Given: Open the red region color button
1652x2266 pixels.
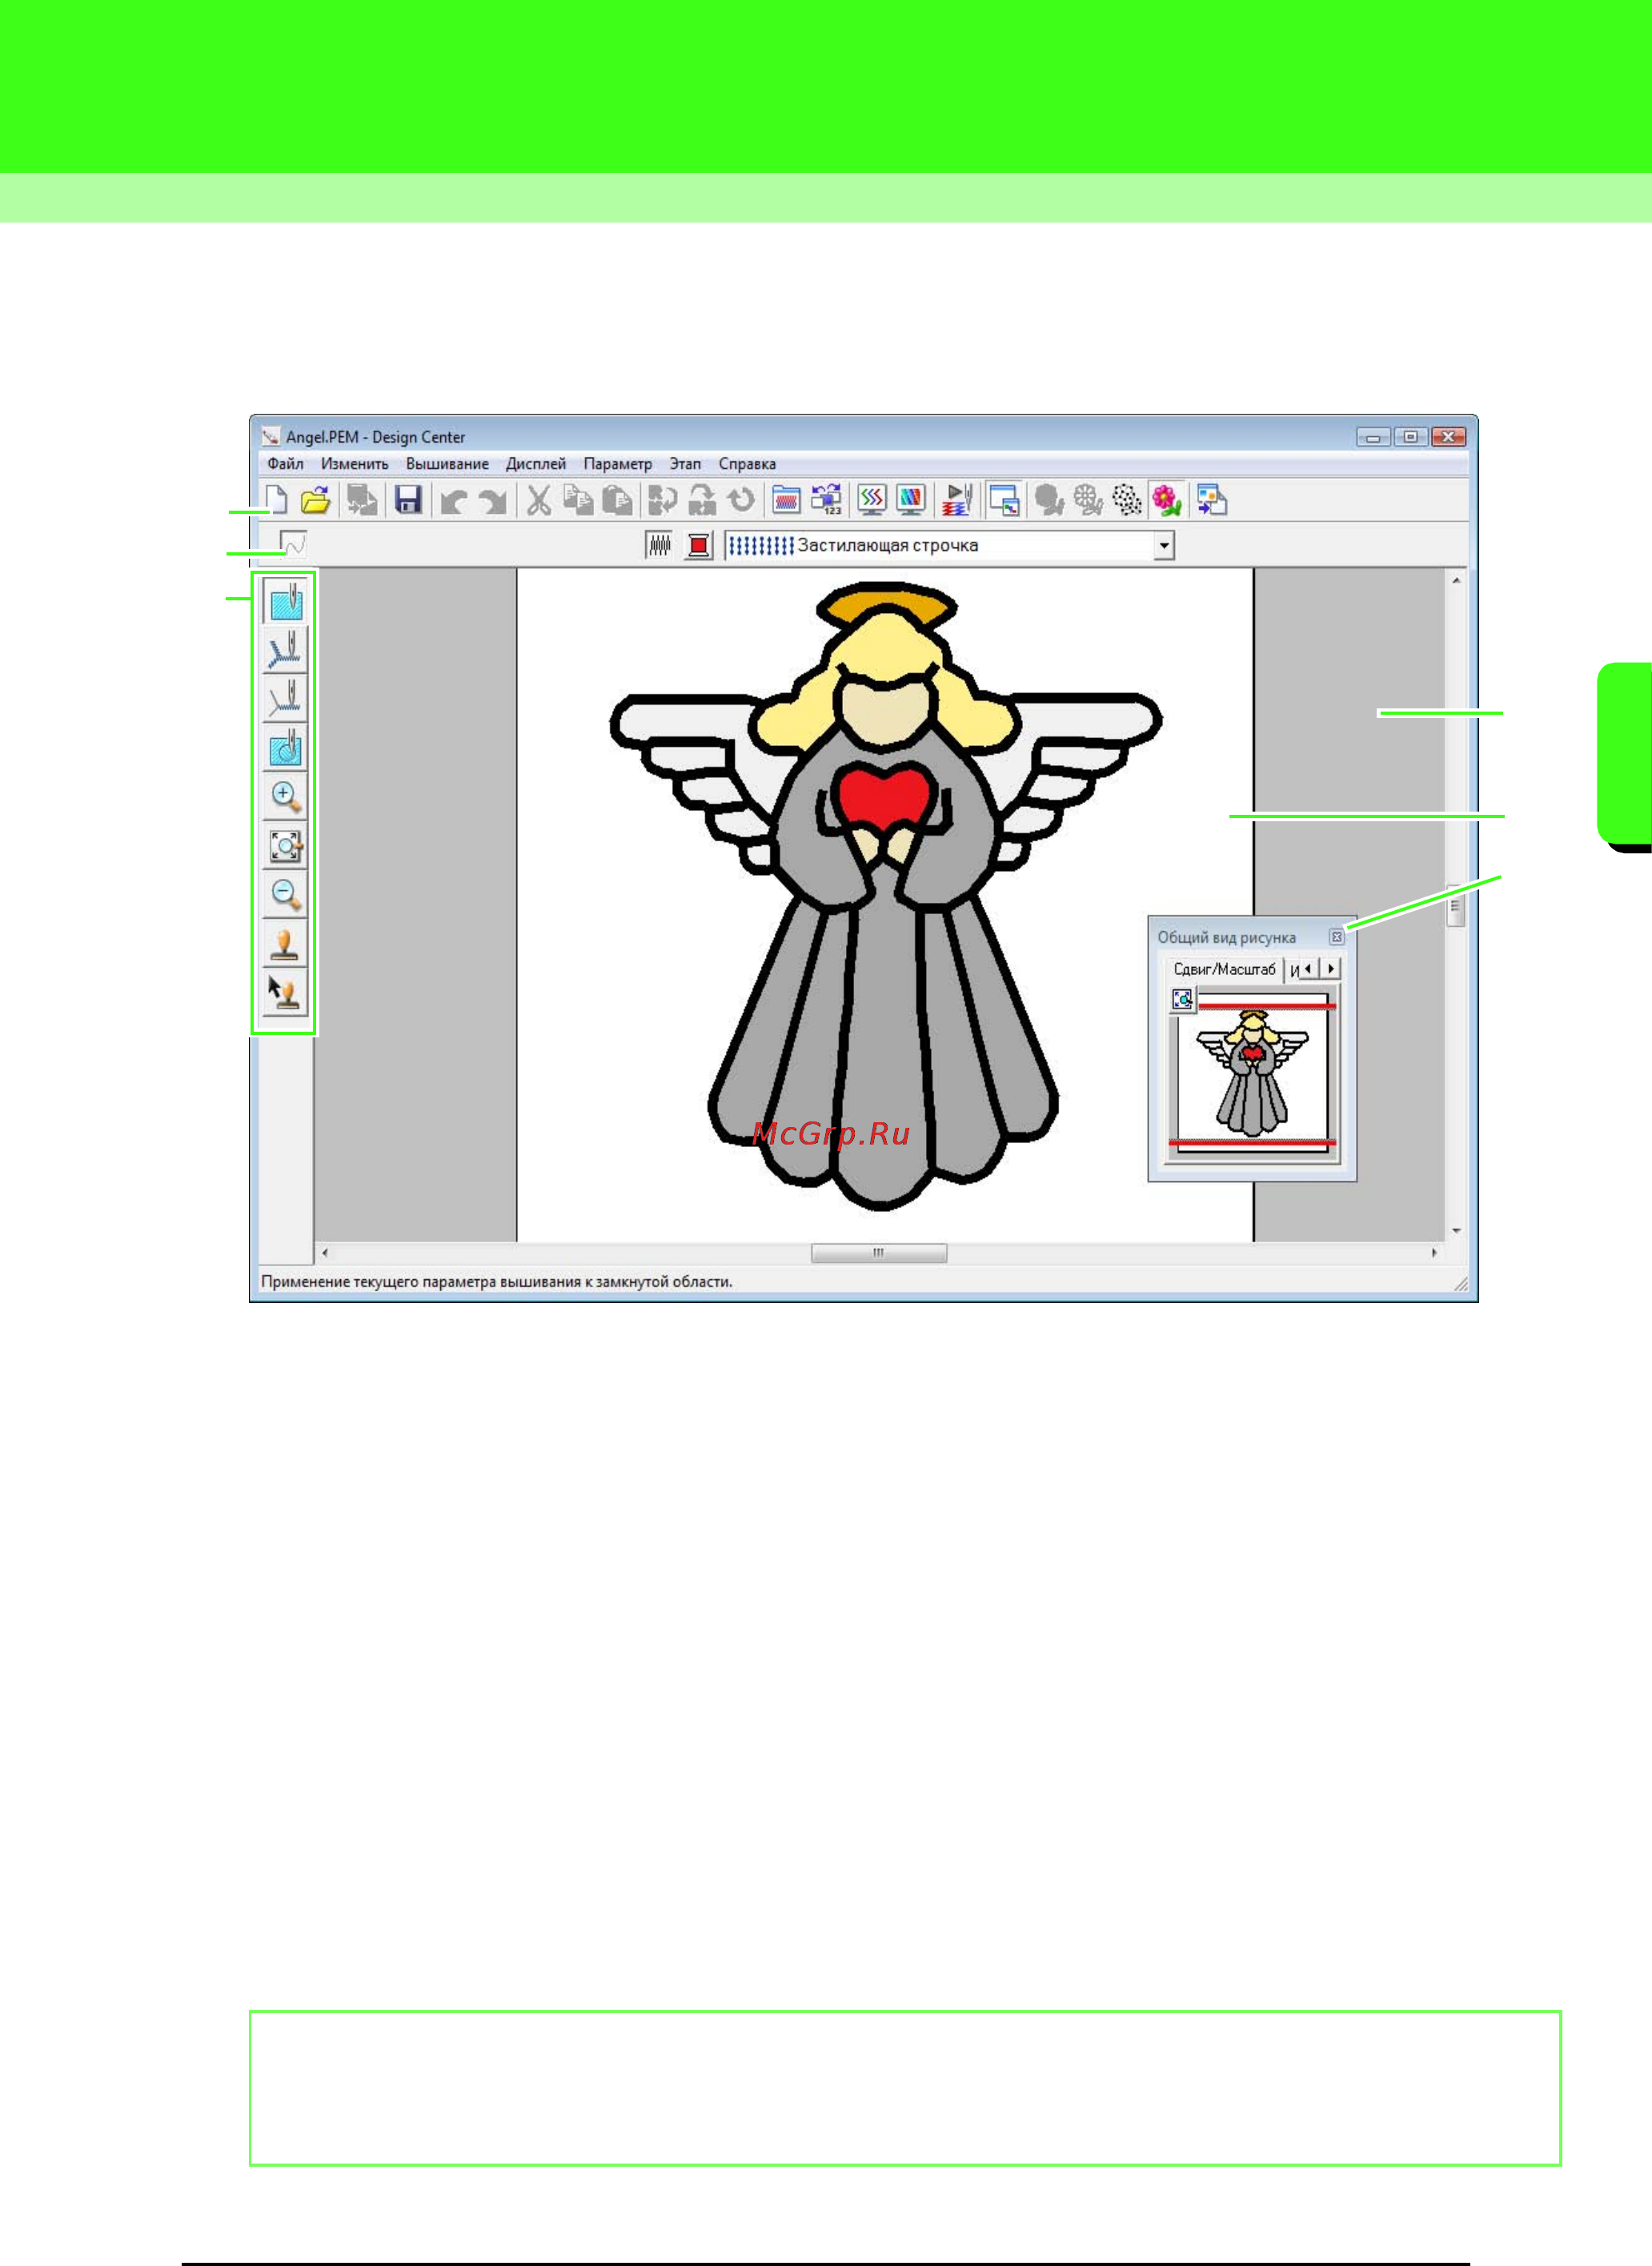Looking at the screenshot, I should [x=699, y=545].
